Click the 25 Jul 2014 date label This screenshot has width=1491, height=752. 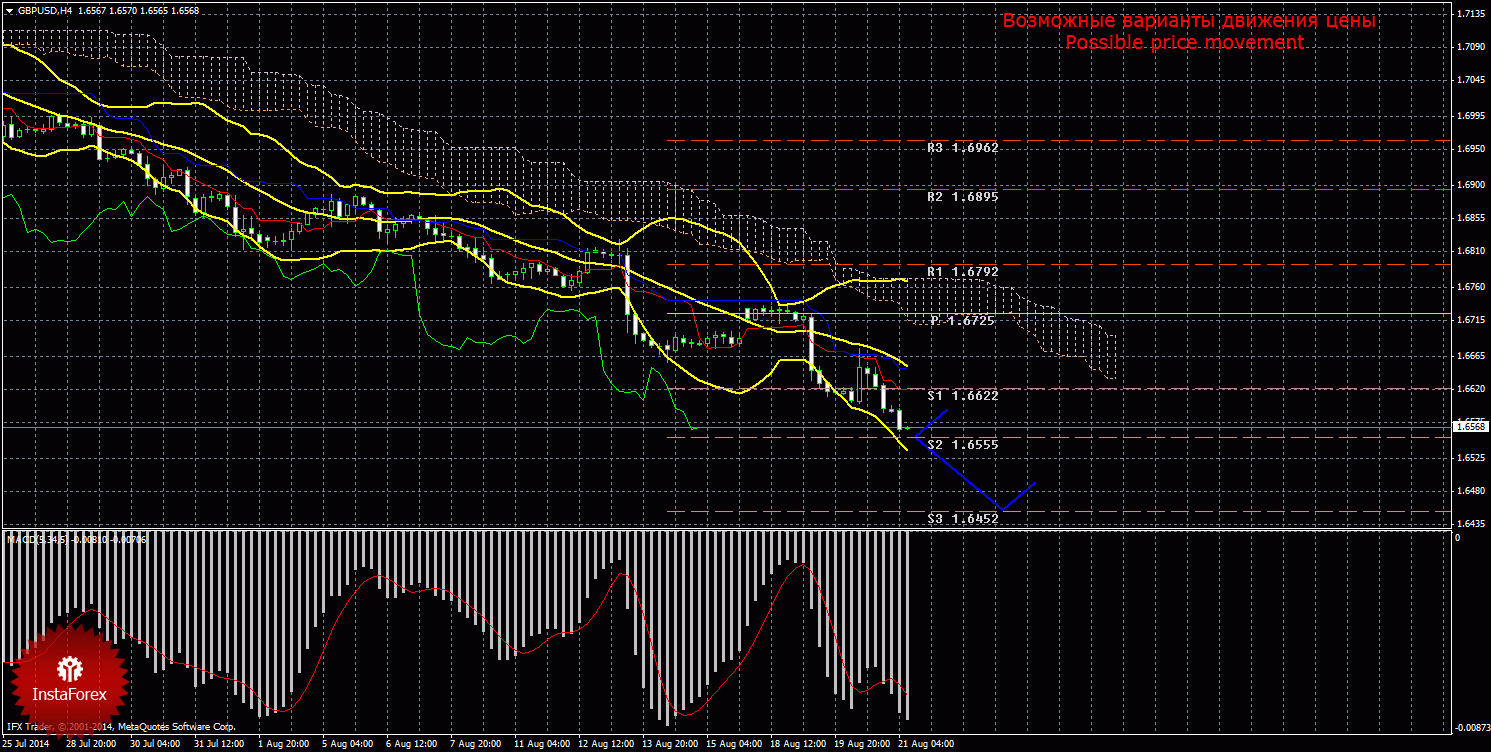pyautogui.click(x=25, y=744)
